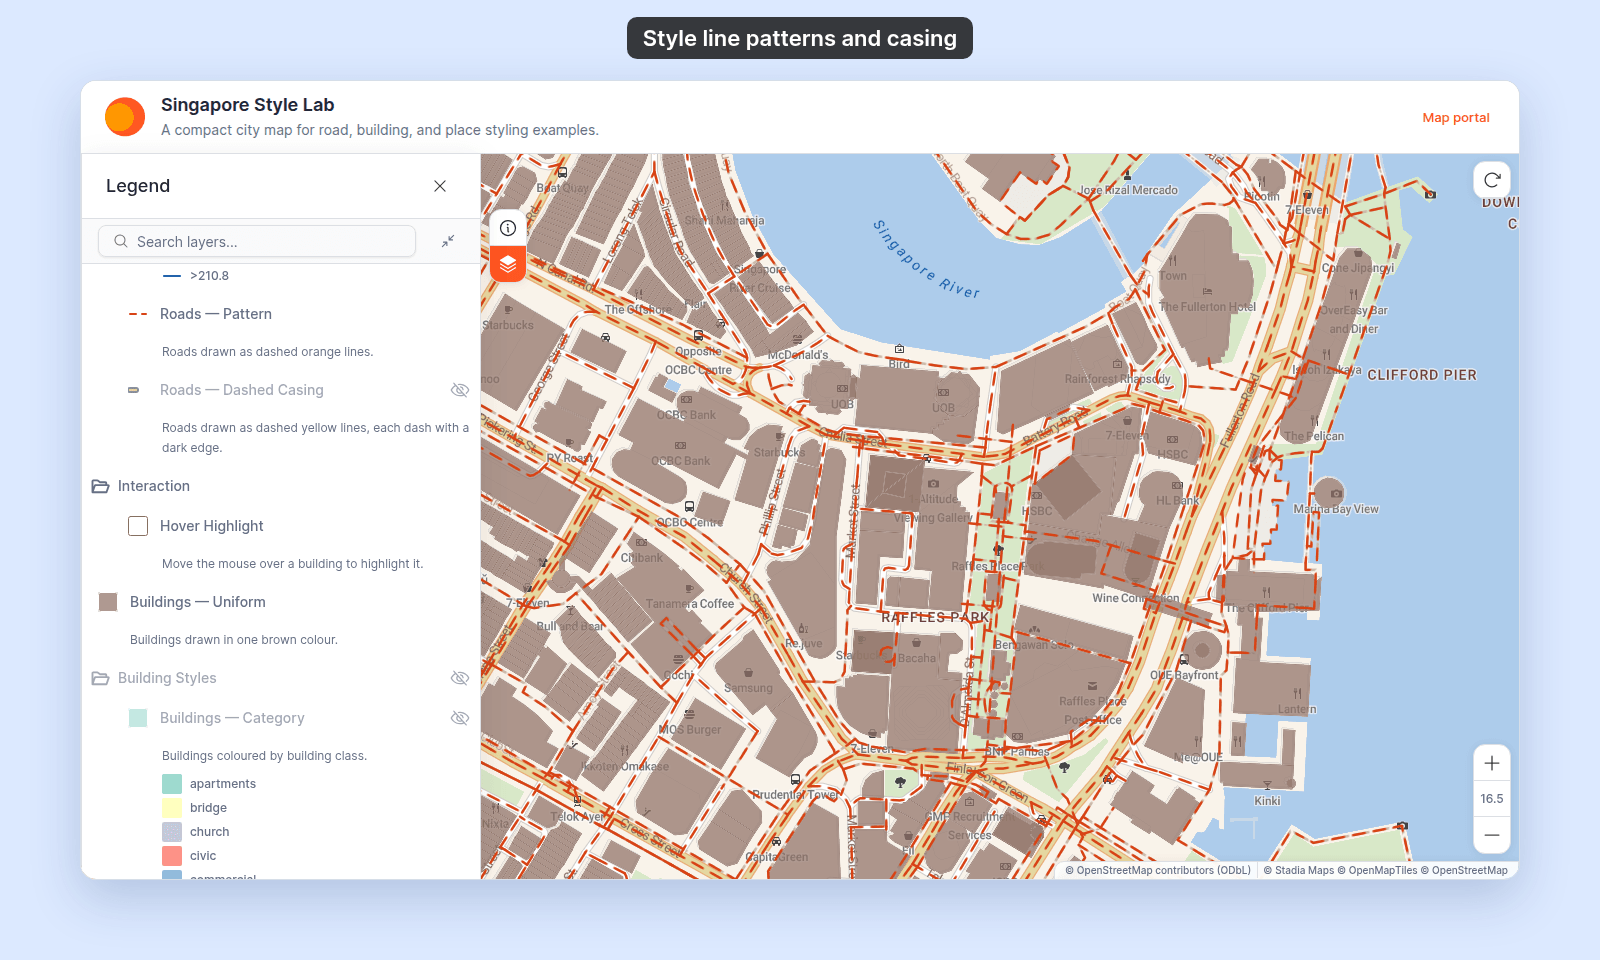Image resolution: width=1600 pixels, height=960 pixels.
Task: Open the map info button
Action: (508, 228)
